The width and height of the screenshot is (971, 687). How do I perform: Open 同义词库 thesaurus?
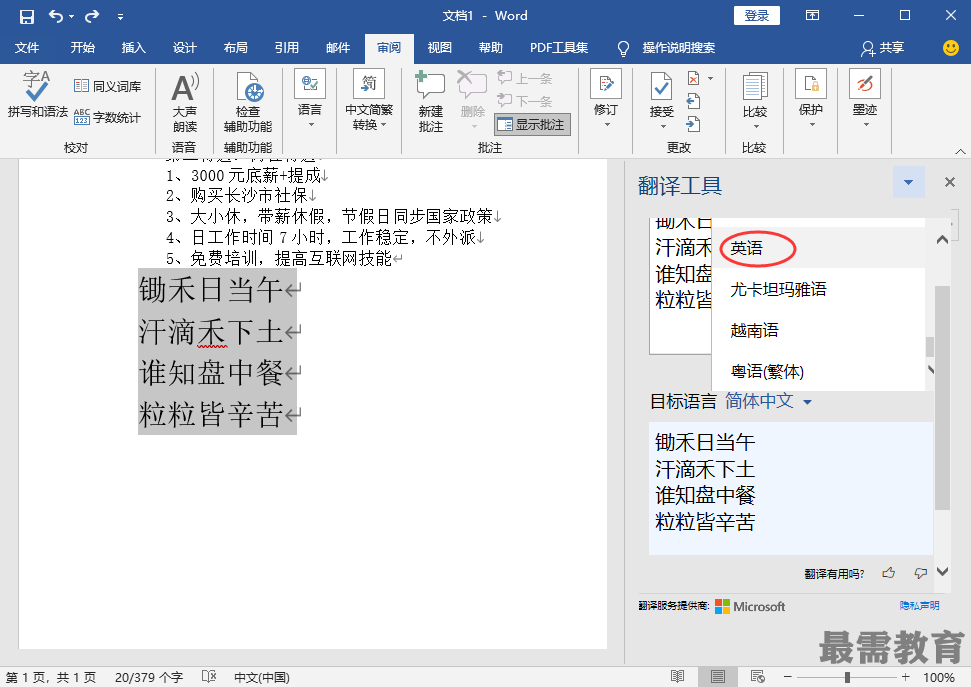pos(108,86)
